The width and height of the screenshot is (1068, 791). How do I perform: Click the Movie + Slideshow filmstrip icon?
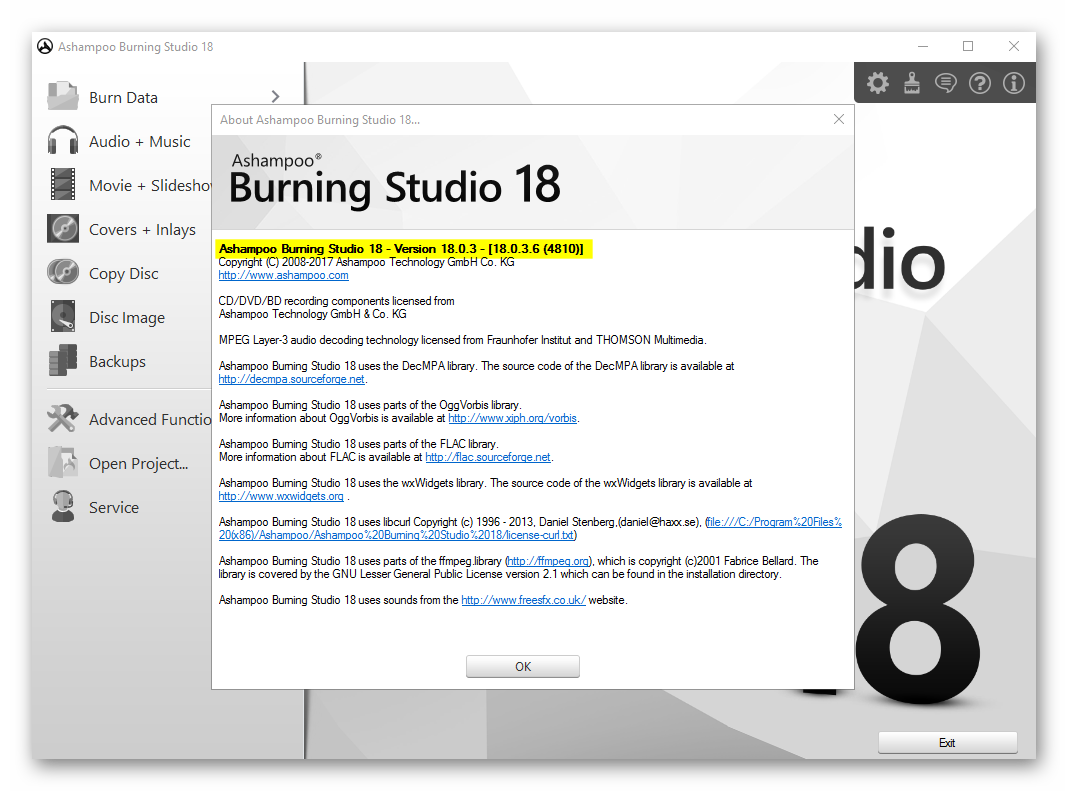click(62, 185)
